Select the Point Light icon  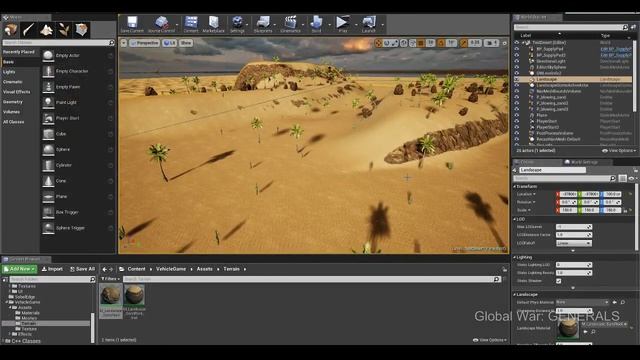[48, 102]
